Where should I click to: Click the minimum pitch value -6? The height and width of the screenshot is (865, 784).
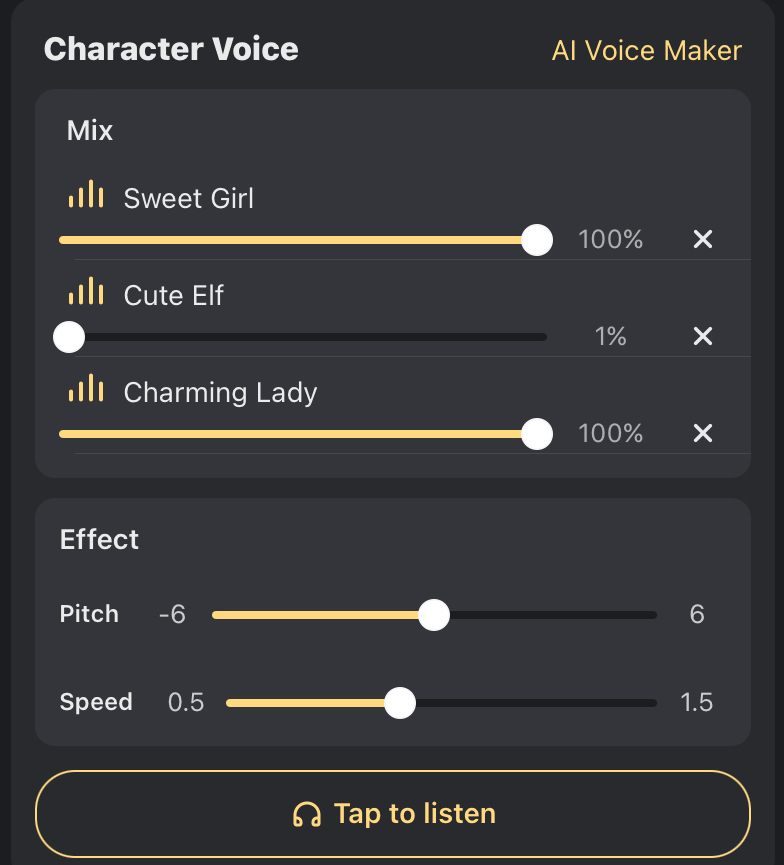coord(172,614)
